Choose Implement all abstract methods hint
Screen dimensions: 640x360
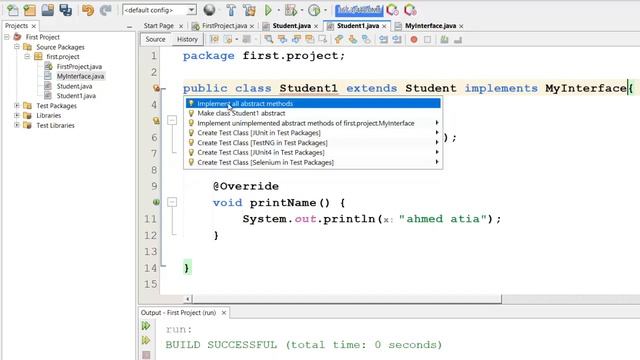313,103
